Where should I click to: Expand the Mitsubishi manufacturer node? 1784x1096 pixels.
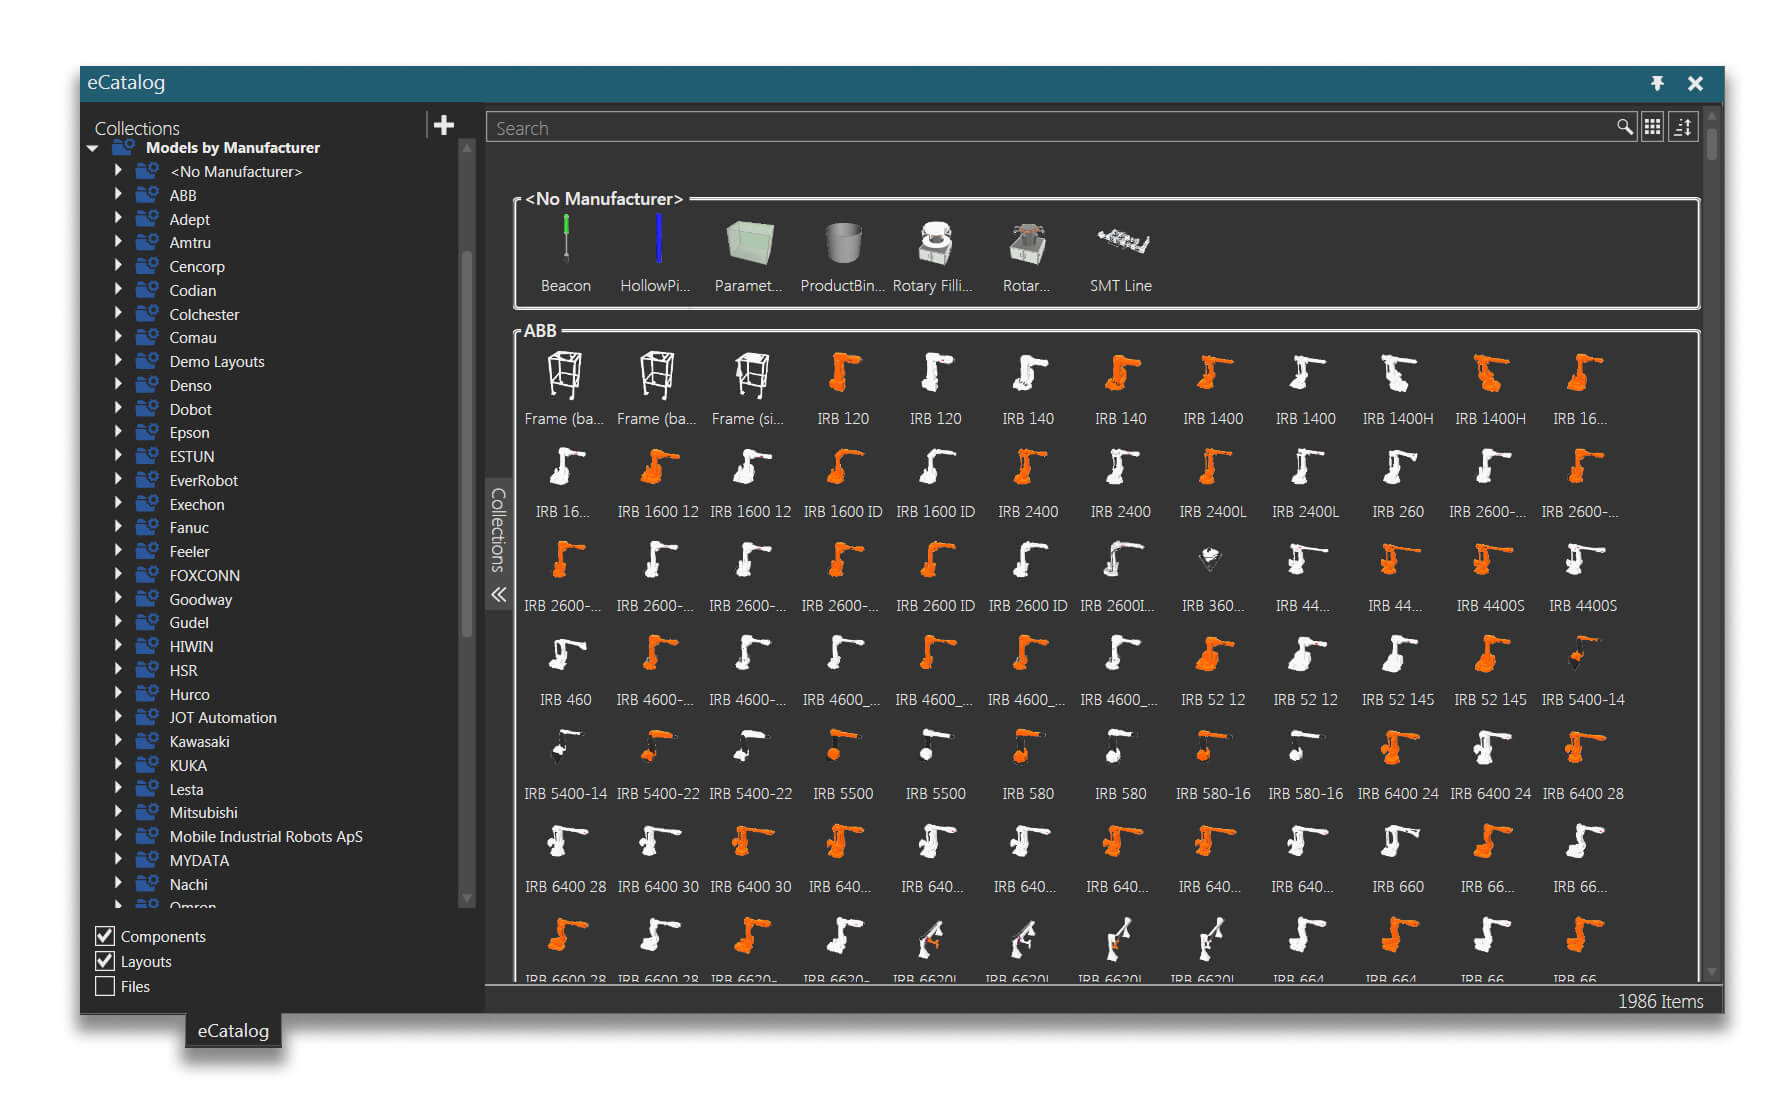(118, 811)
